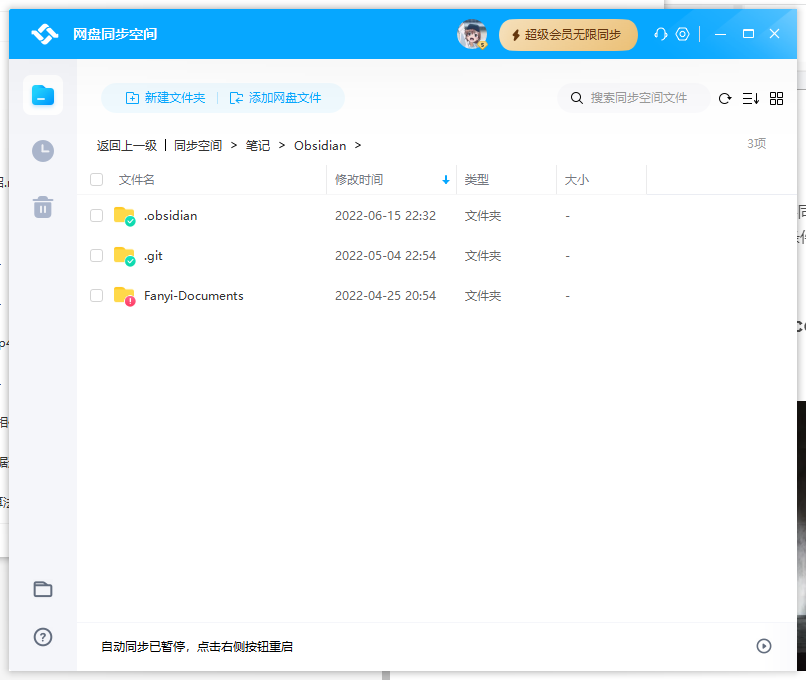Click date 2022-05-04 22:54
806x680 pixels.
pyautogui.click(x=385, y=255)
